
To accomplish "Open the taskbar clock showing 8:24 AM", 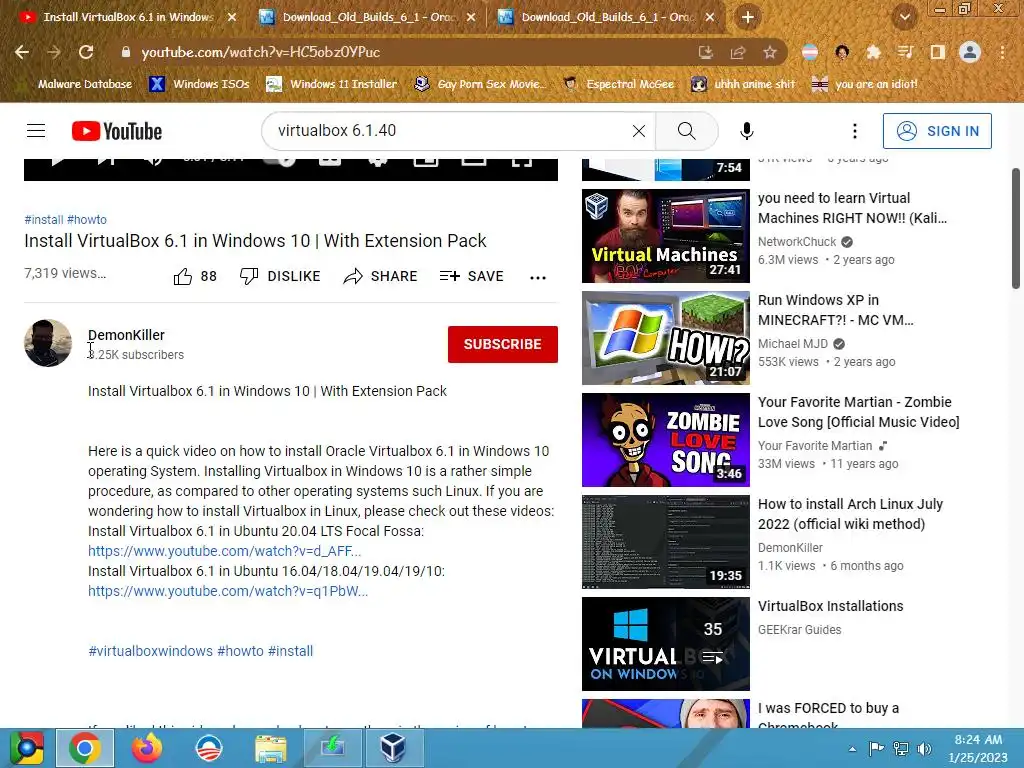I will (x=978, y=748).
